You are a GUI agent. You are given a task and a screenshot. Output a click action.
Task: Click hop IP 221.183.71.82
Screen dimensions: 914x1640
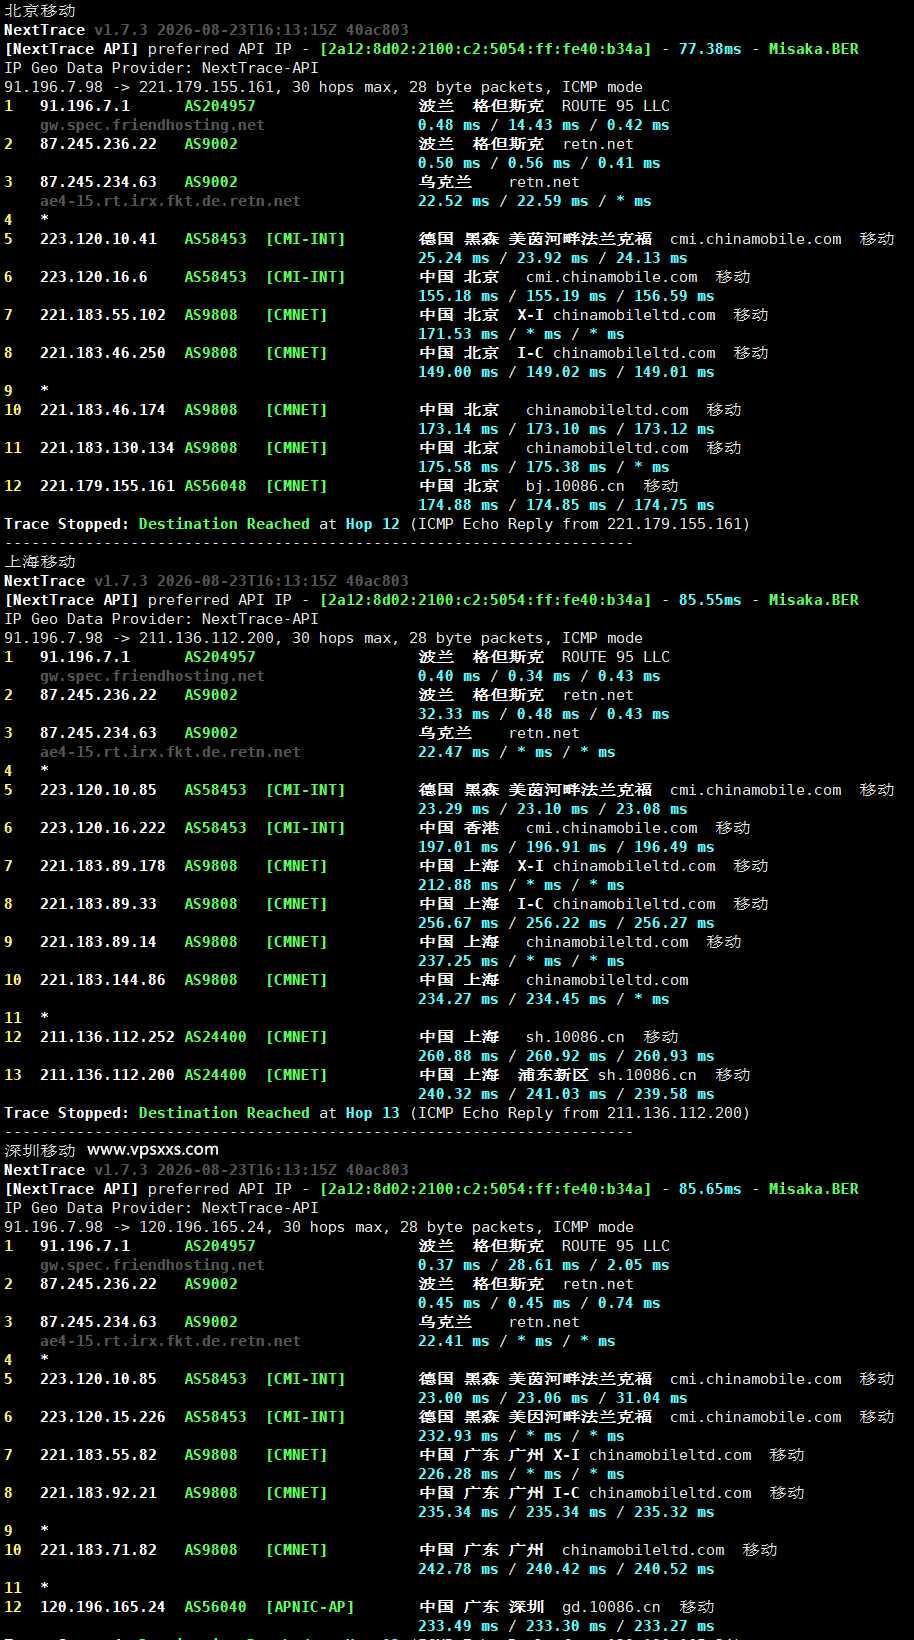click(x=98, y=1549)
